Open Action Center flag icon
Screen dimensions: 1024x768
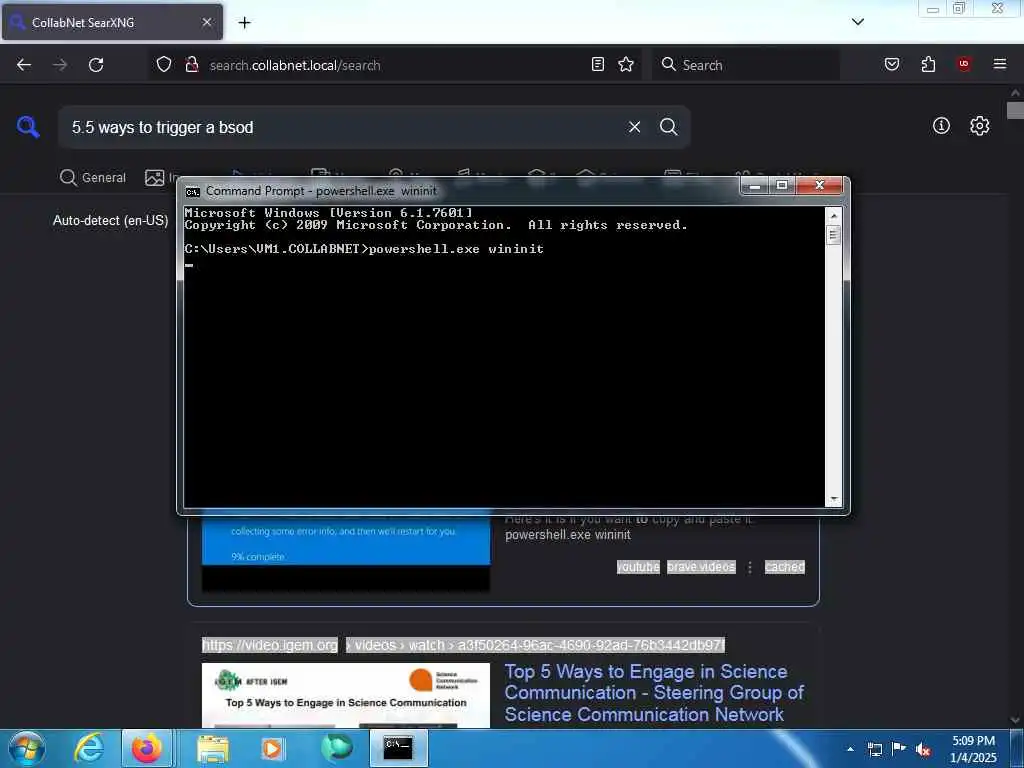[899, 749]
